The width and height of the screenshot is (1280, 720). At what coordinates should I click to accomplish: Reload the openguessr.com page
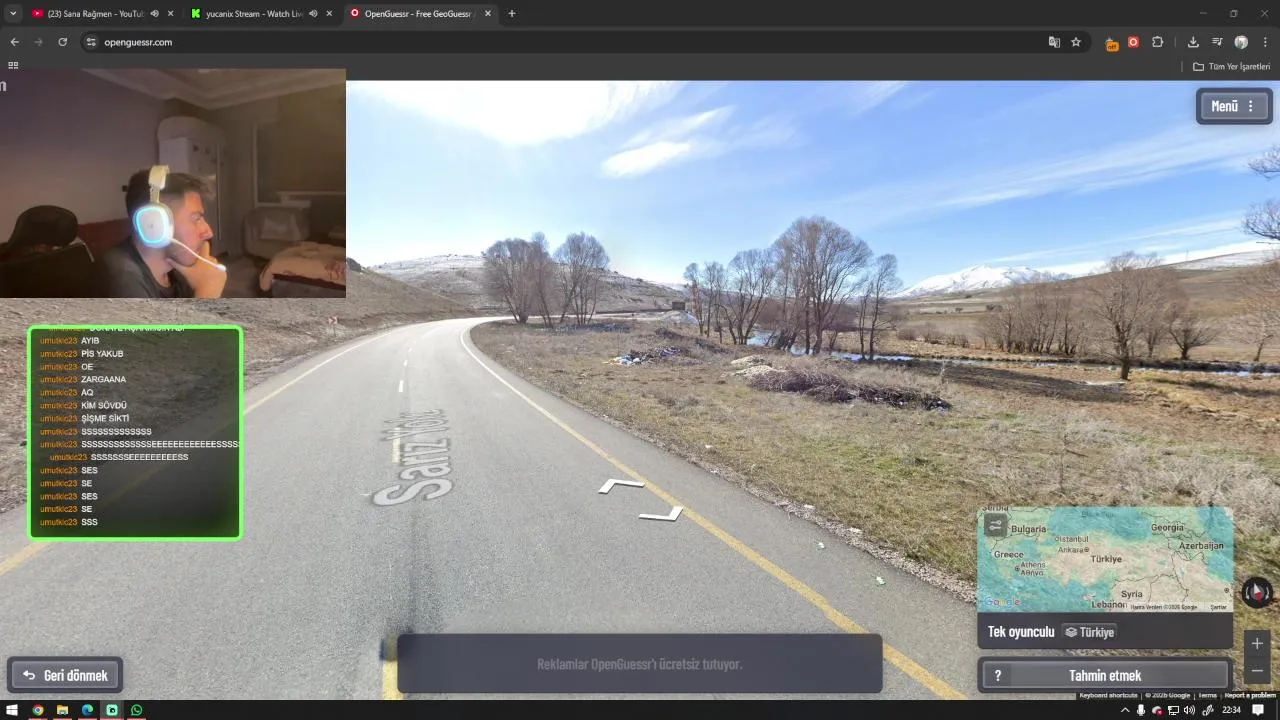62,42
